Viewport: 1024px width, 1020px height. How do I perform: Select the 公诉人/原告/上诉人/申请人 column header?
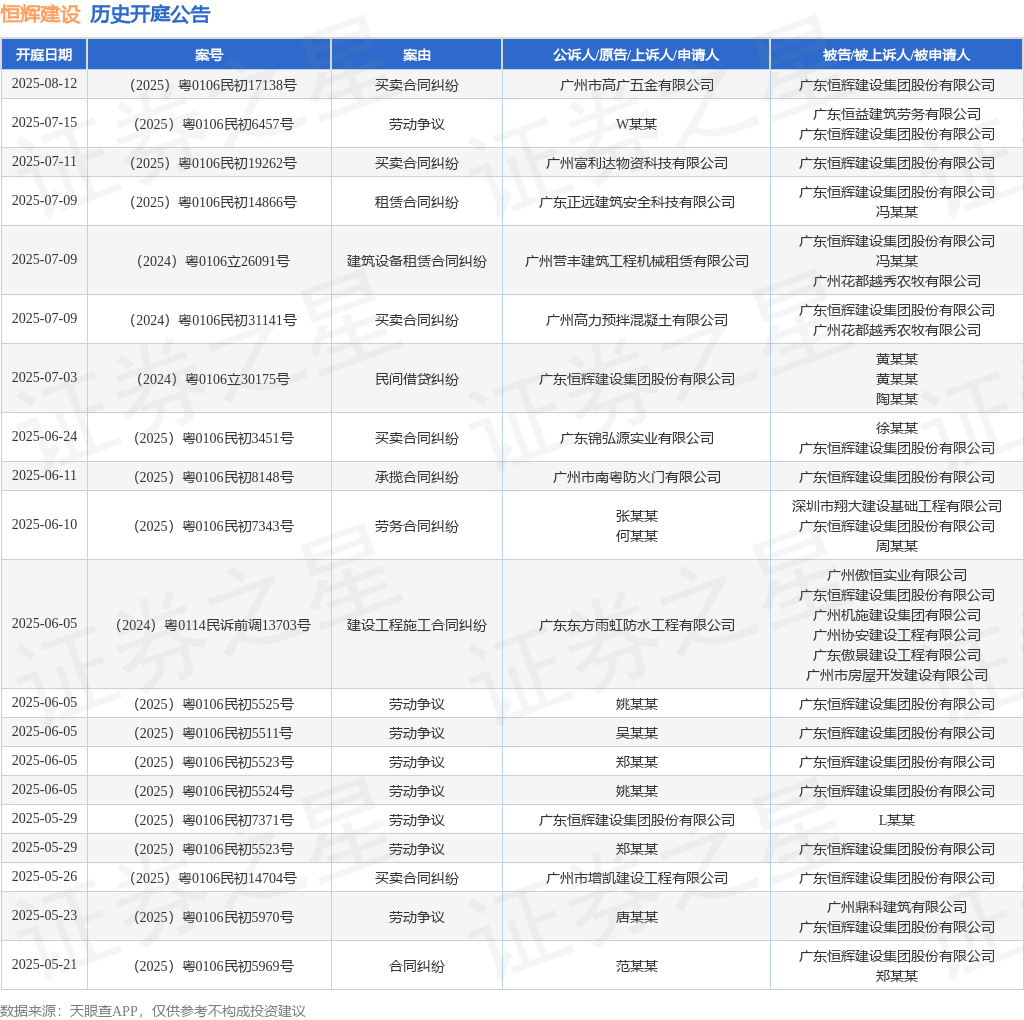click(x=636, y=55)
